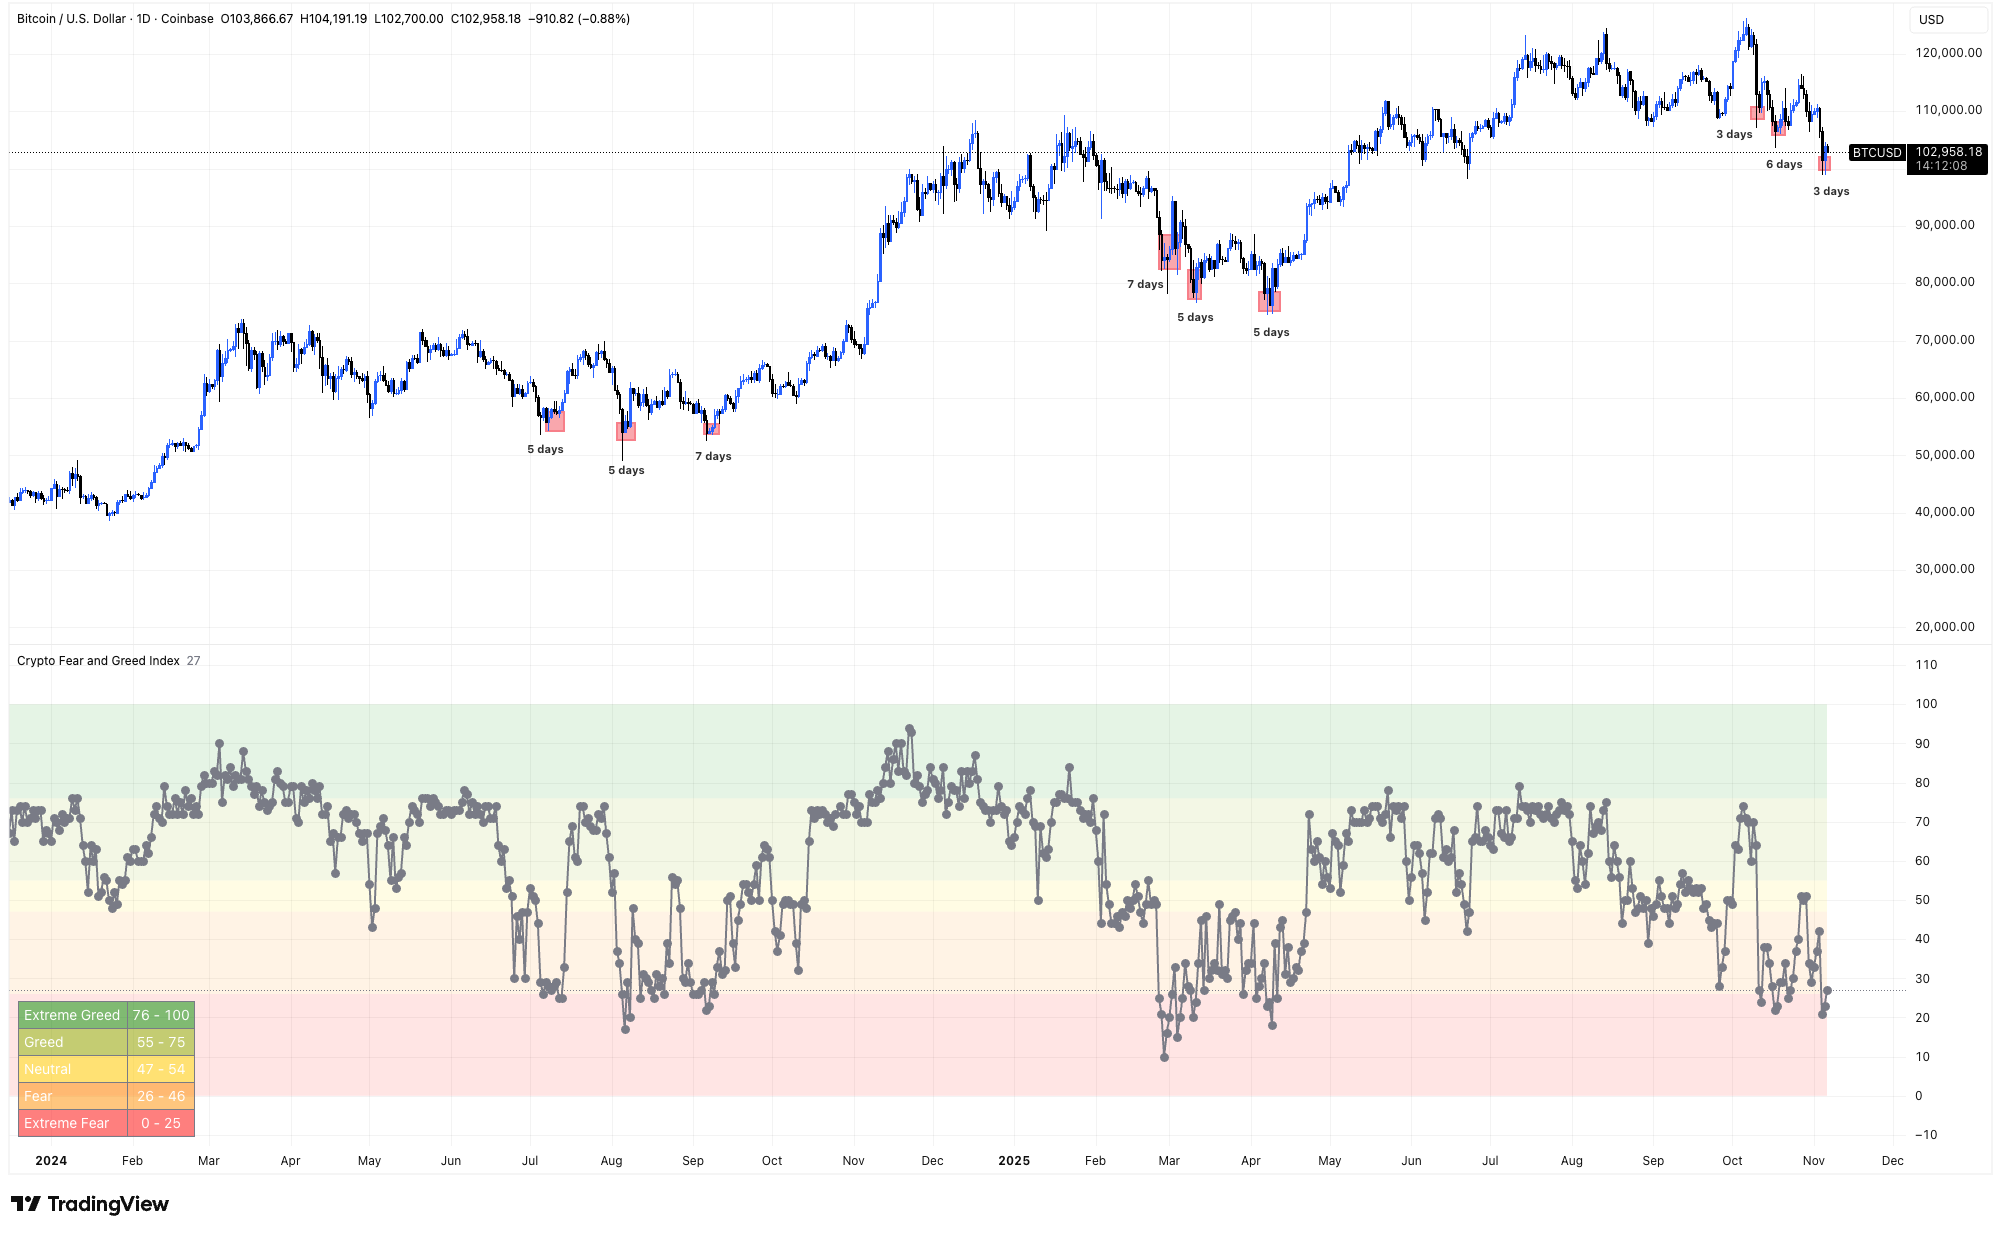Click the Extreme Fear 0 - 25 legend row
The image size is (2000, 1233).
[106, 1123]
